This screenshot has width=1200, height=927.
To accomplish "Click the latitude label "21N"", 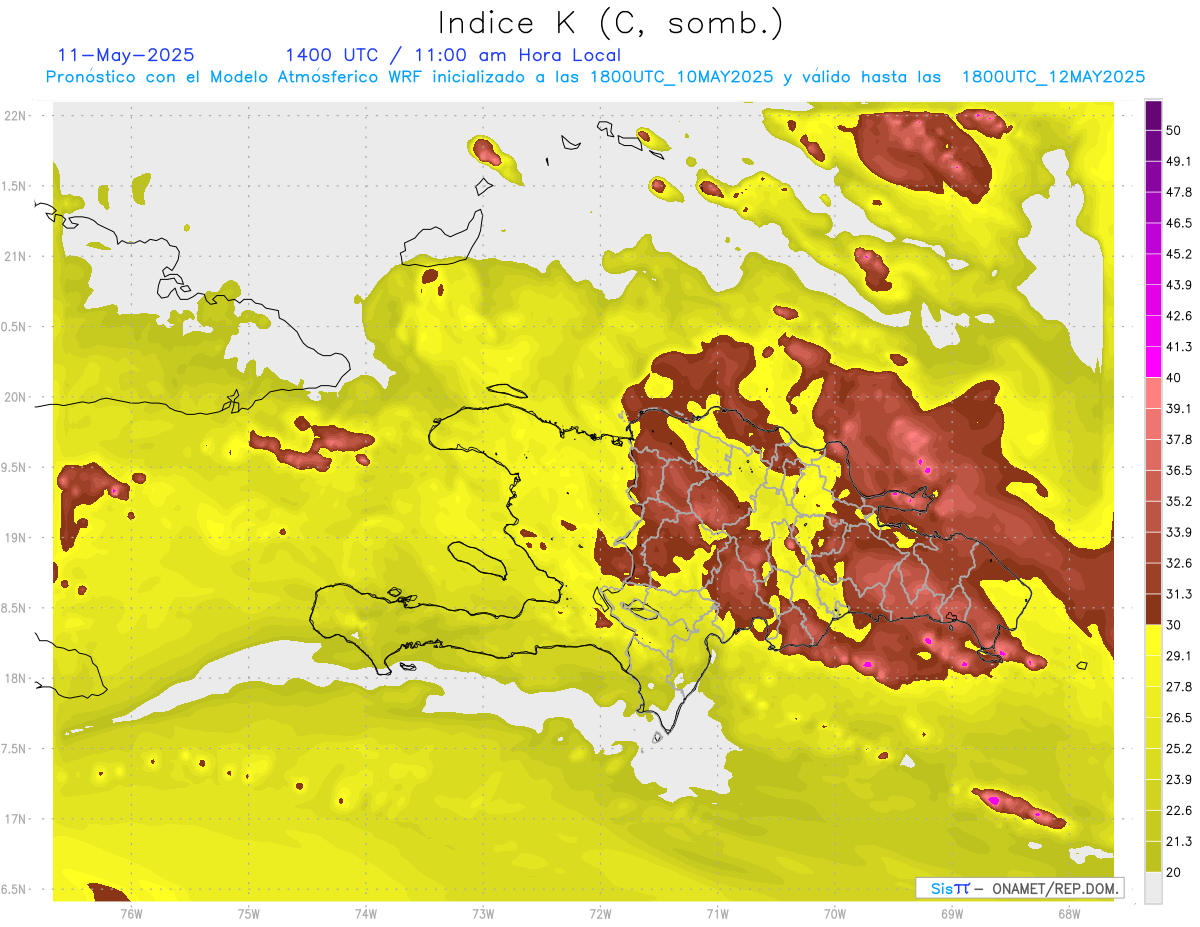I will coord(17,256).
